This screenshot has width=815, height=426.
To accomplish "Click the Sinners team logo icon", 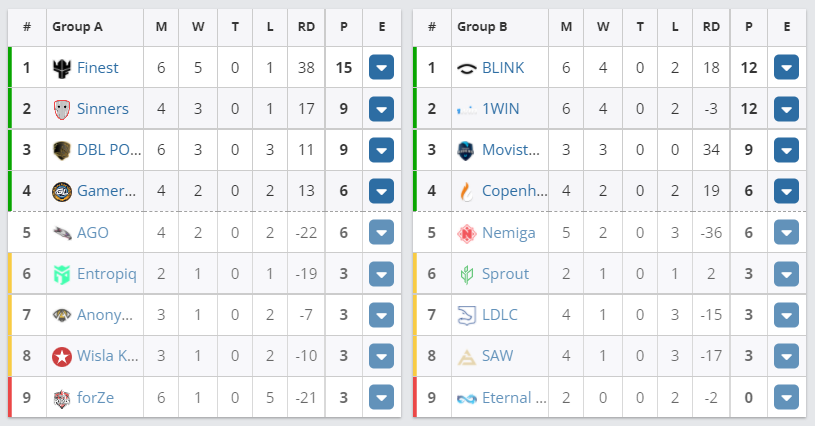I will click(x=62, y=109).
